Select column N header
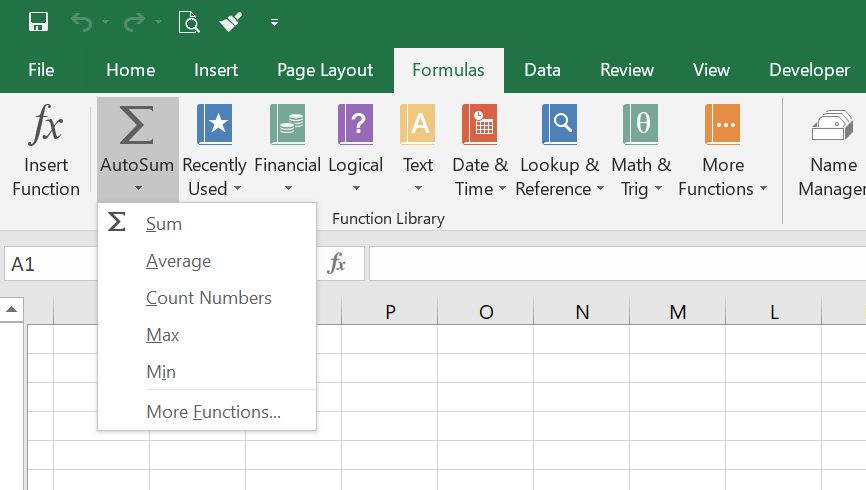 pyautogui.click(x=582, y=312)
